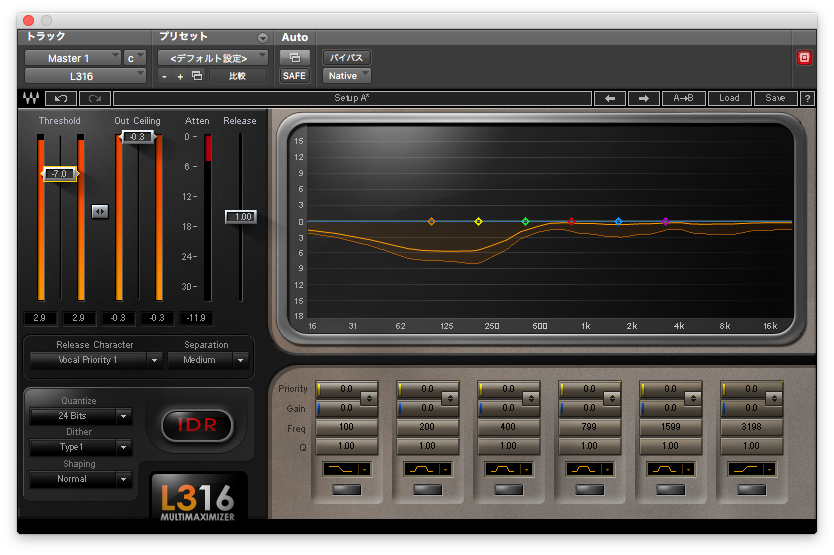The image size is (834, 555).
Task: Toggle the on/off button under 200 band
Action: (x=428, y=490)
